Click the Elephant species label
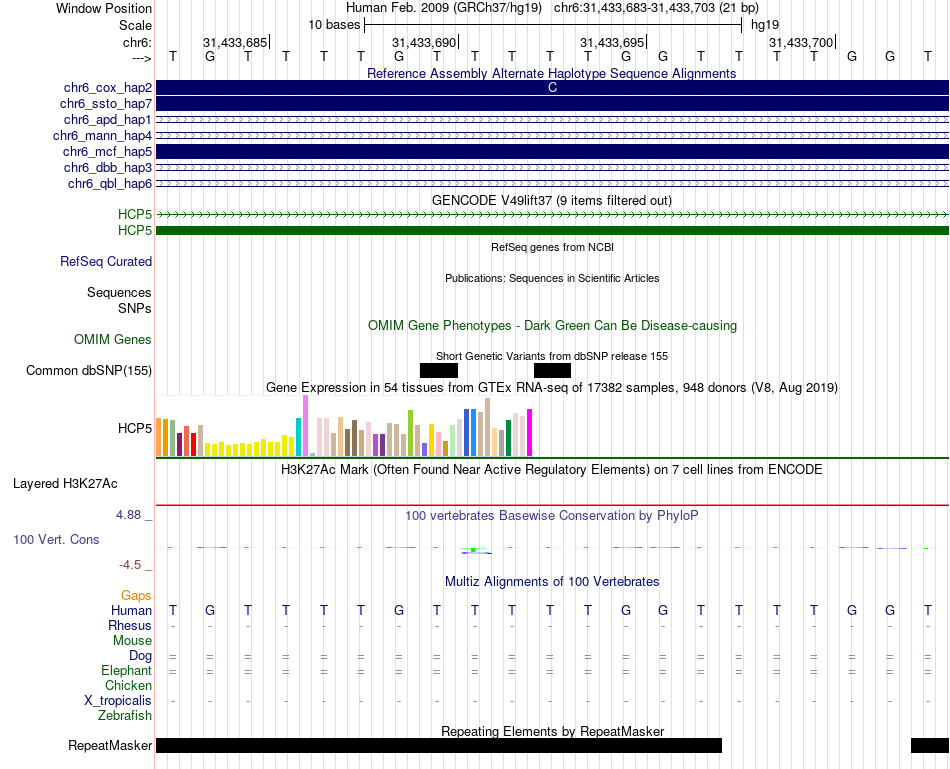 (127, 670)
